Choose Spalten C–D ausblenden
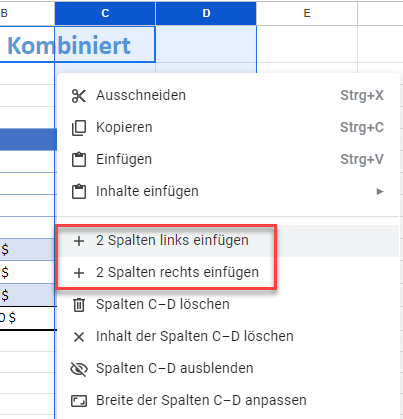 click(x=228, y=368)
